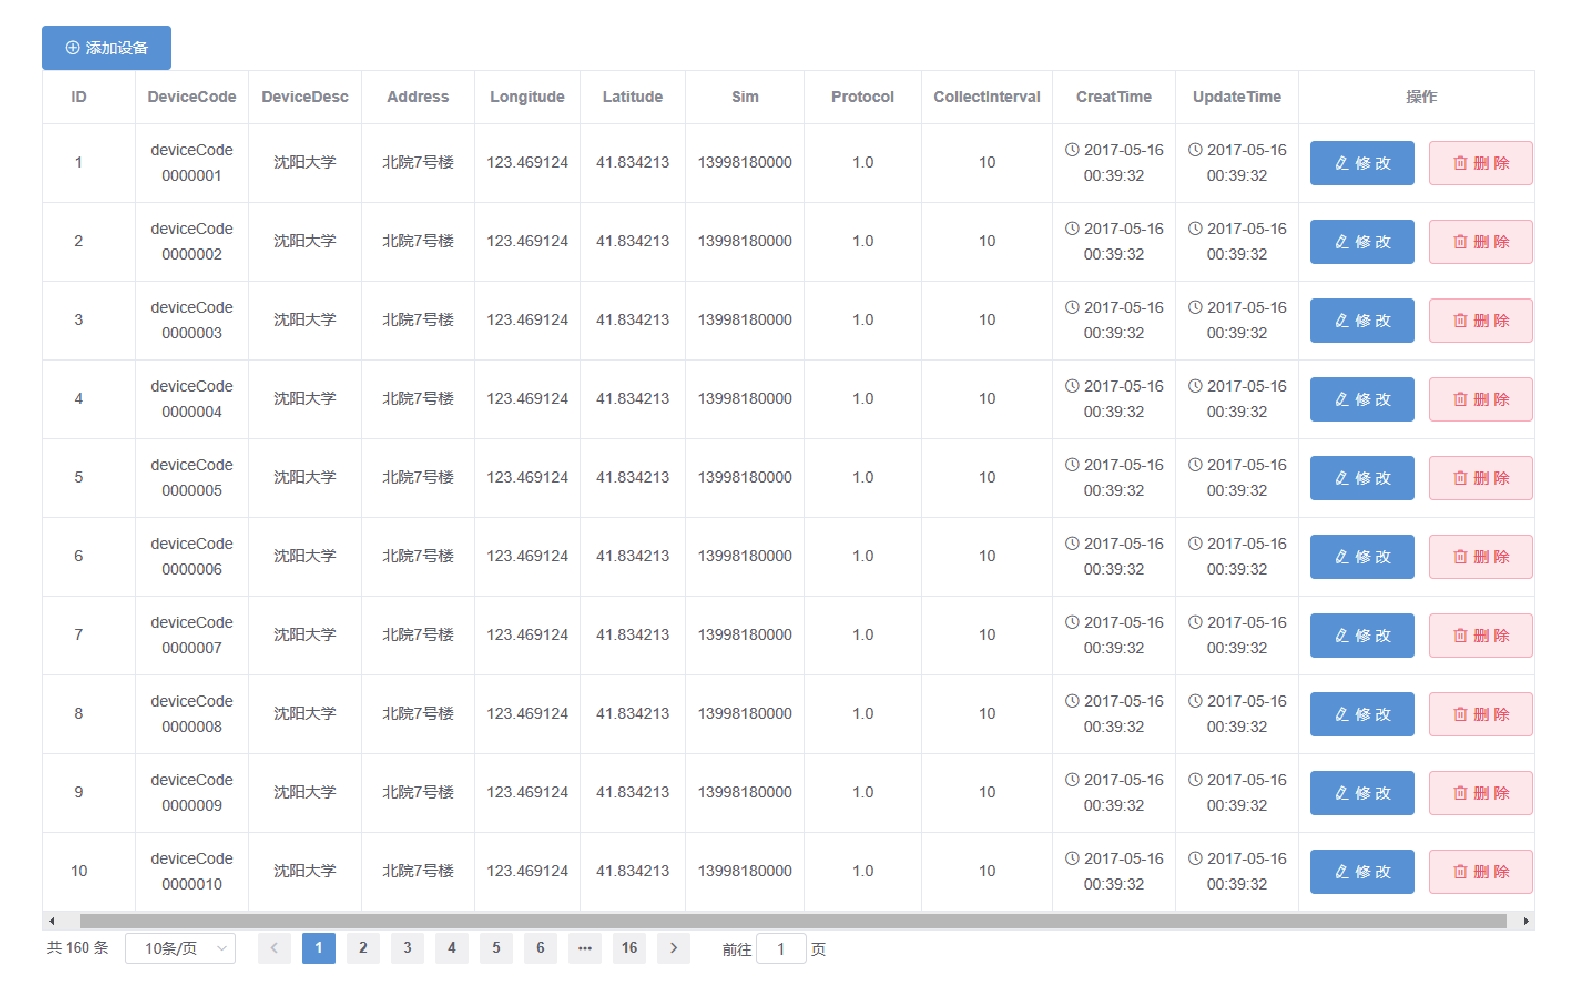This screenshot has width=1575, height=985.
Task: Select pagination page 6
Action: (540, 948)
